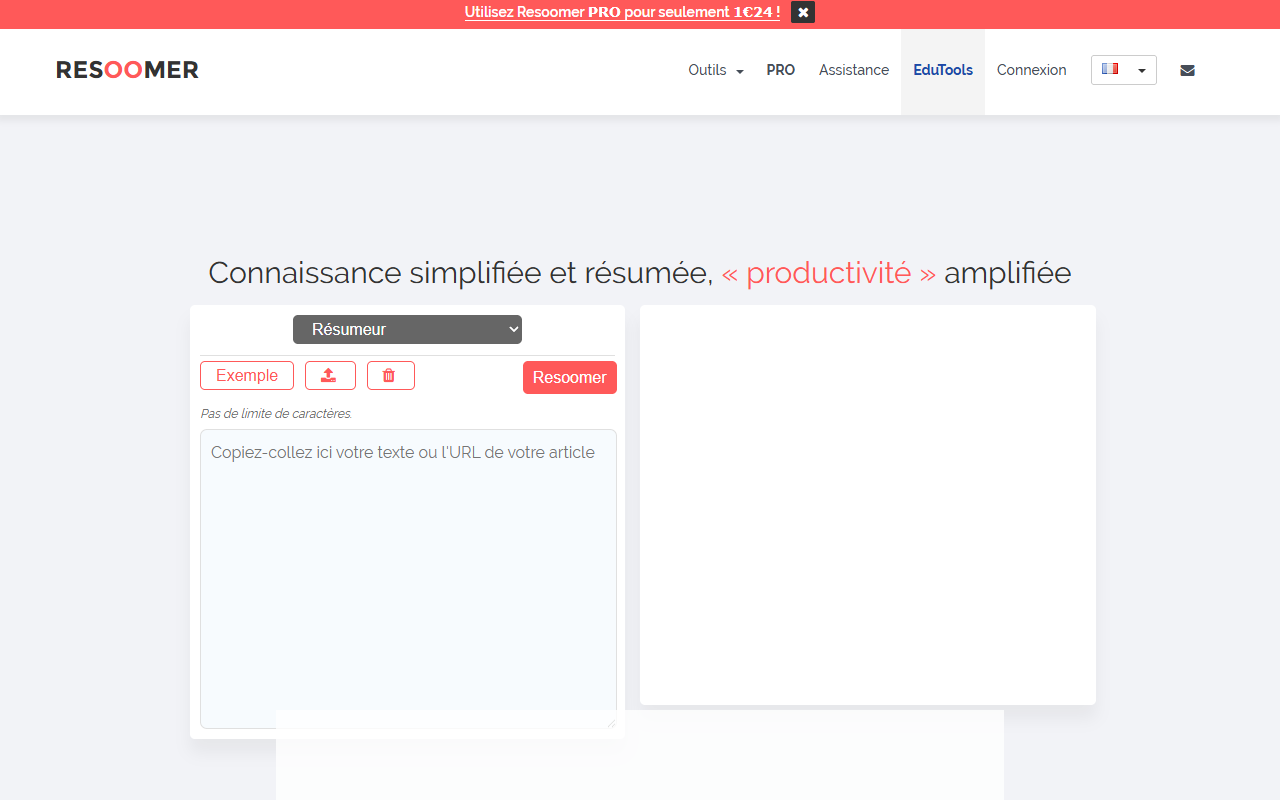Click the red Resoomer button
Screen dimensions: 1280x800
point(570,377)
